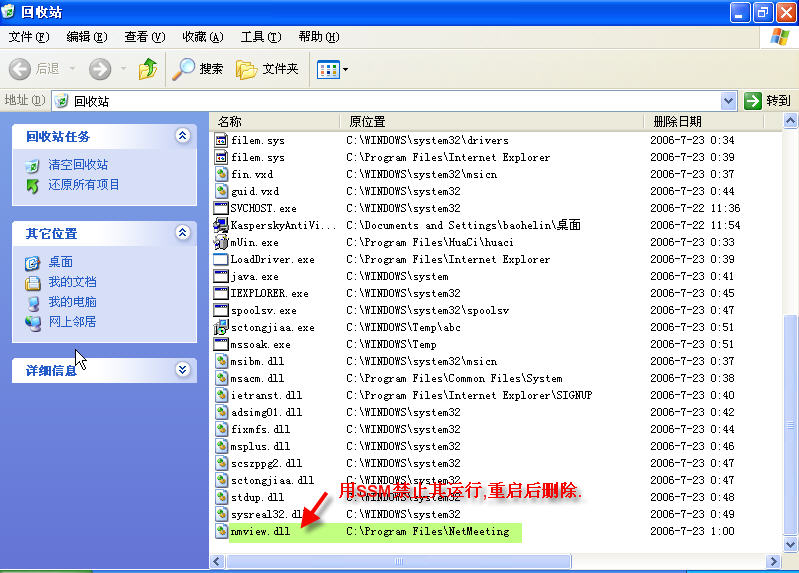The width and height of the screenshot is (799, 573).
Task: Click the Forward arrow toolbar icon
Action: point(100,69)
